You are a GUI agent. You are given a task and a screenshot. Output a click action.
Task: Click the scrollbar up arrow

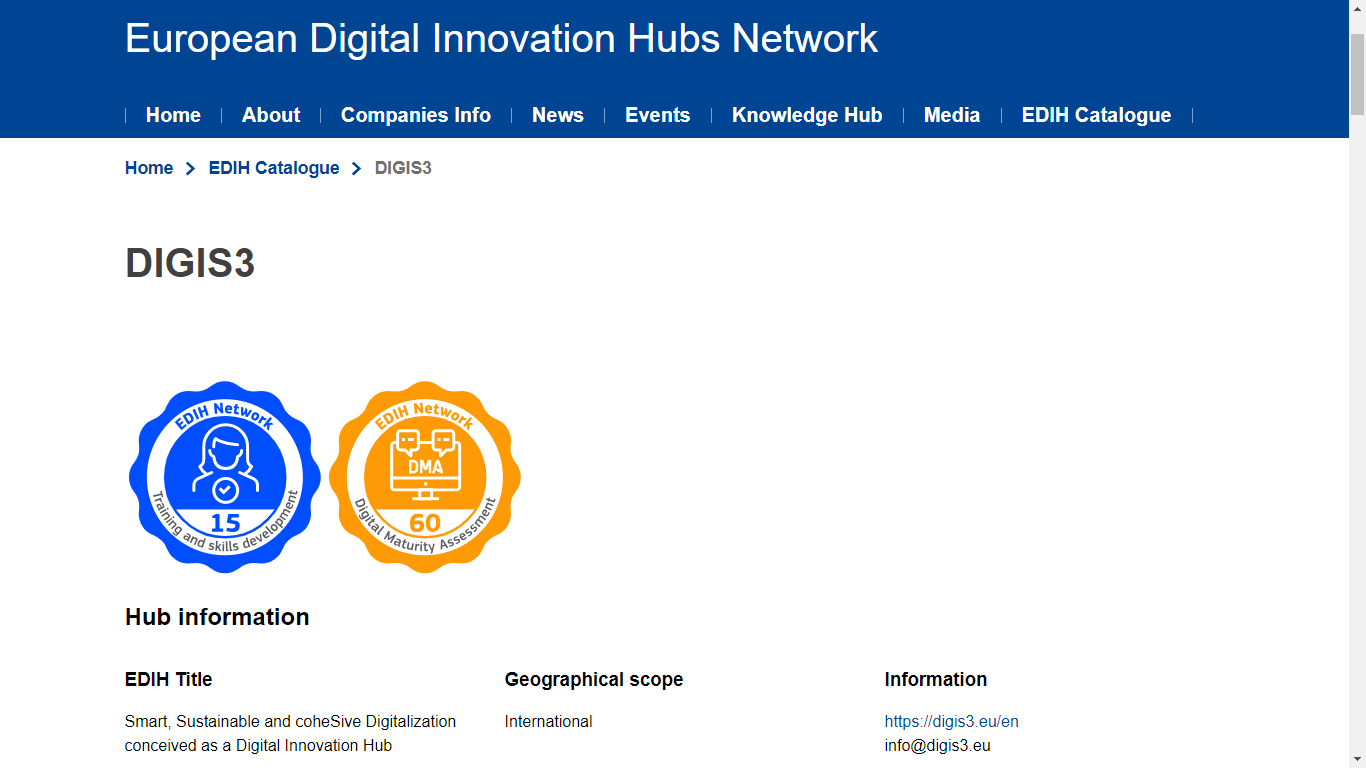(x=1357, y=9)
